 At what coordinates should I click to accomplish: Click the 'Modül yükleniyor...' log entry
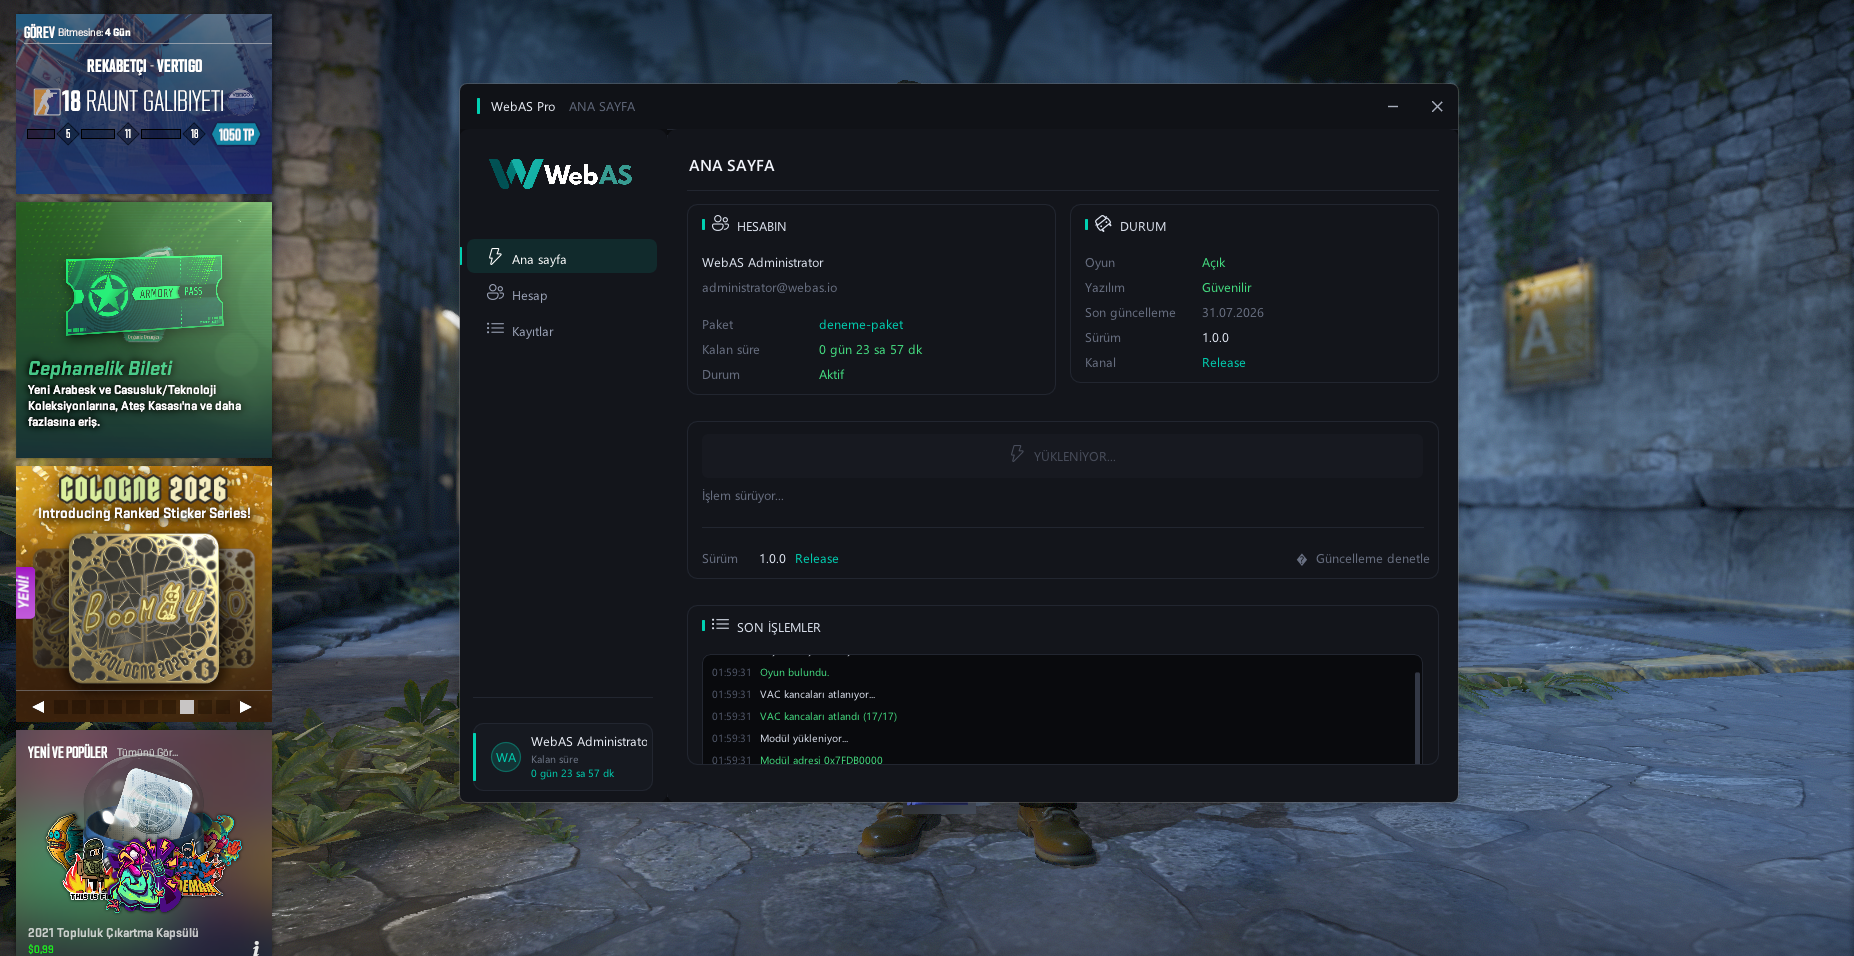coord(804,739)
